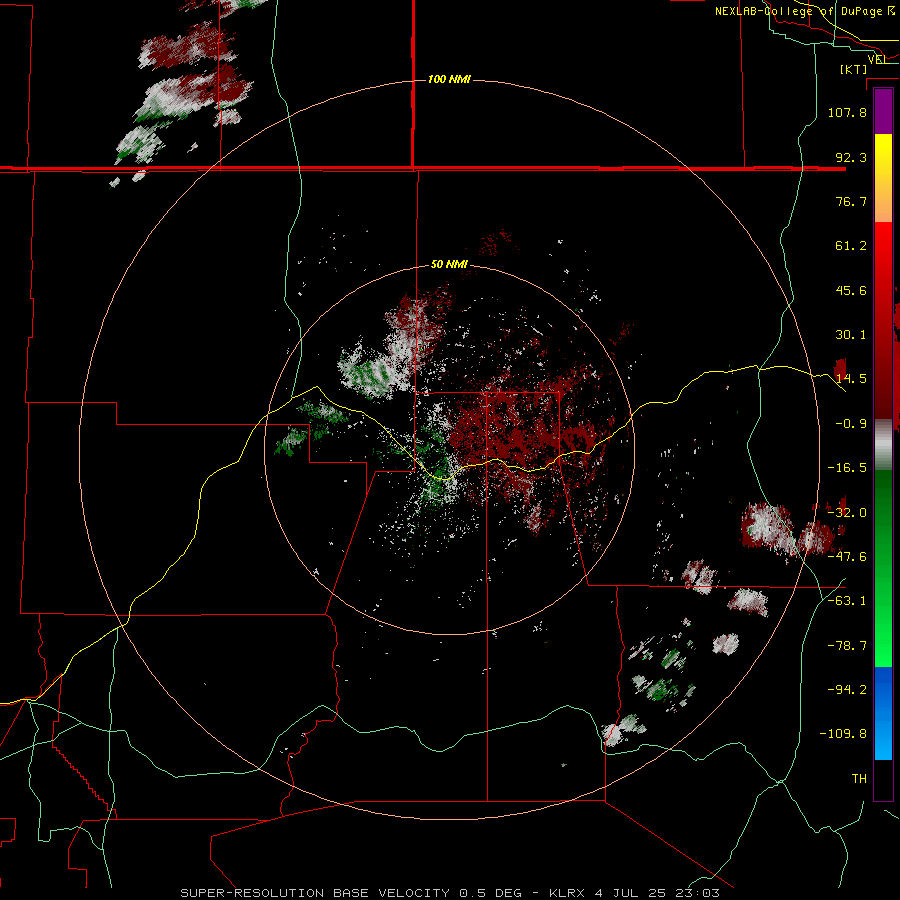Click the TH legend label
The height and width of the screenshot is (900, 900).
click(859, 779)
